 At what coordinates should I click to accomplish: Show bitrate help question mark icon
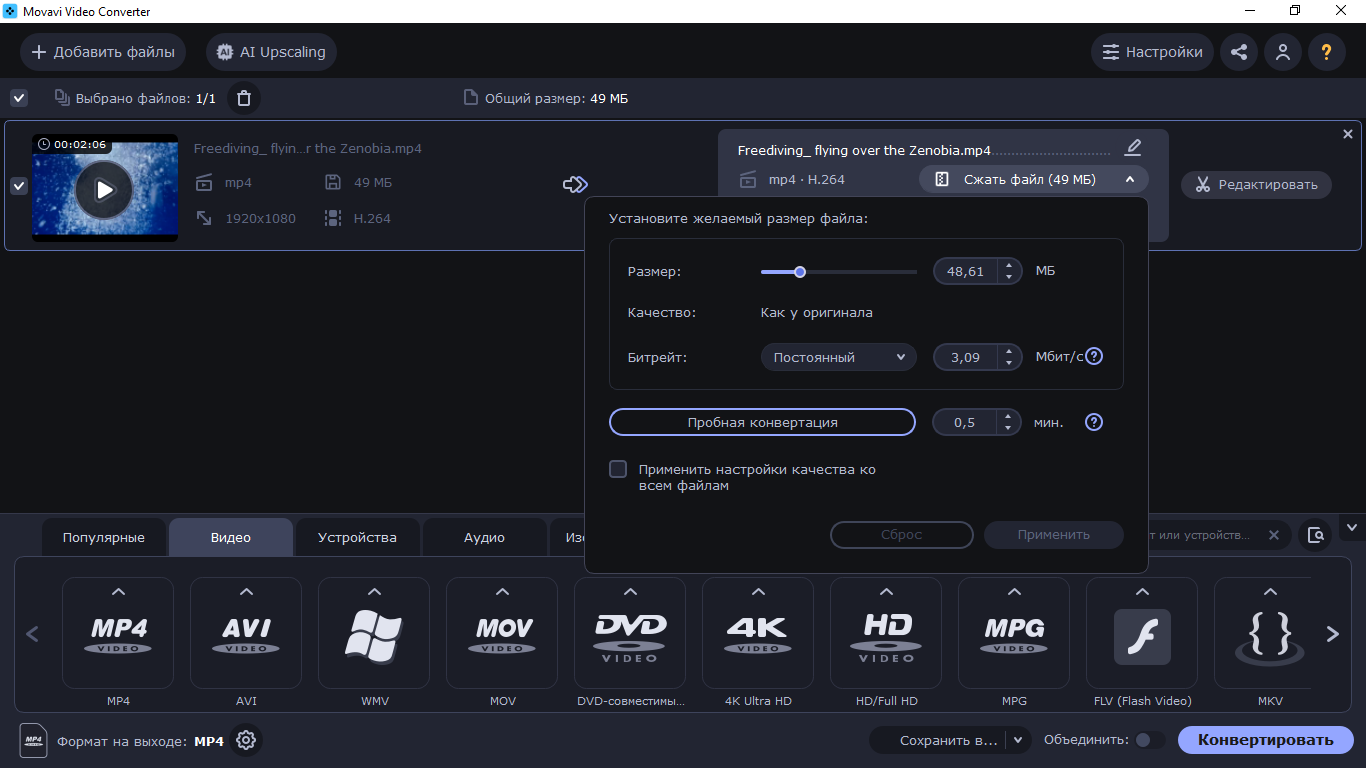(x=1094, y=357)
